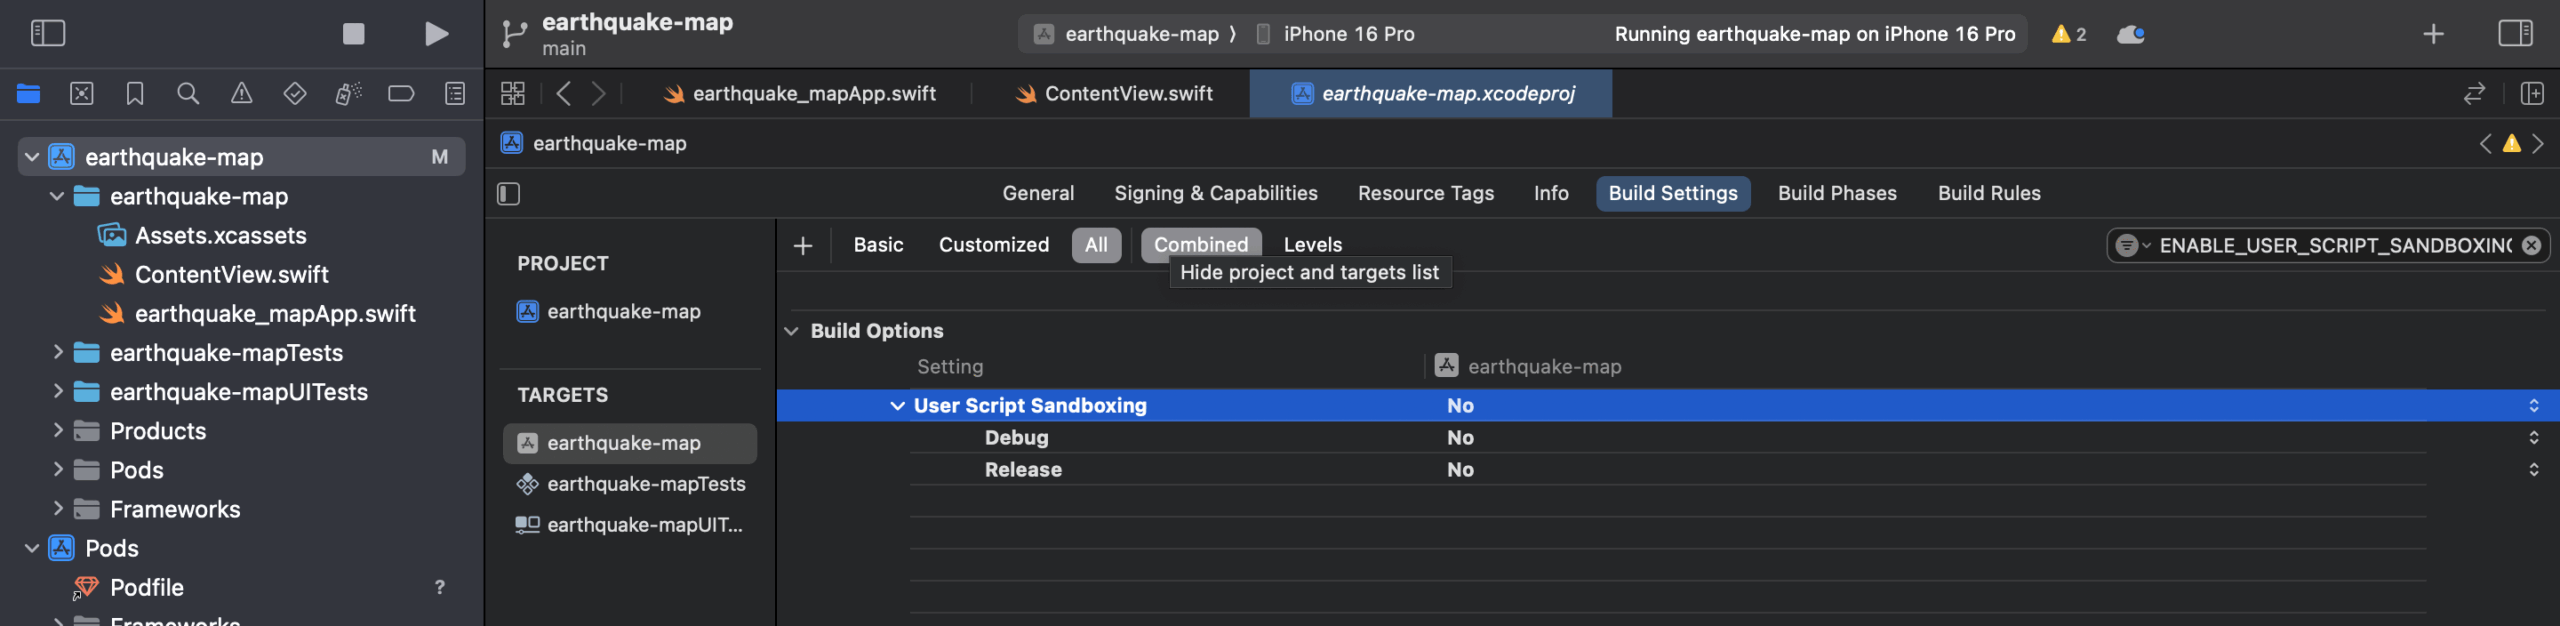Open the test navigator diamond icon
The width and height of the screenshot is (2560, 626).
(x=295, y=93)
